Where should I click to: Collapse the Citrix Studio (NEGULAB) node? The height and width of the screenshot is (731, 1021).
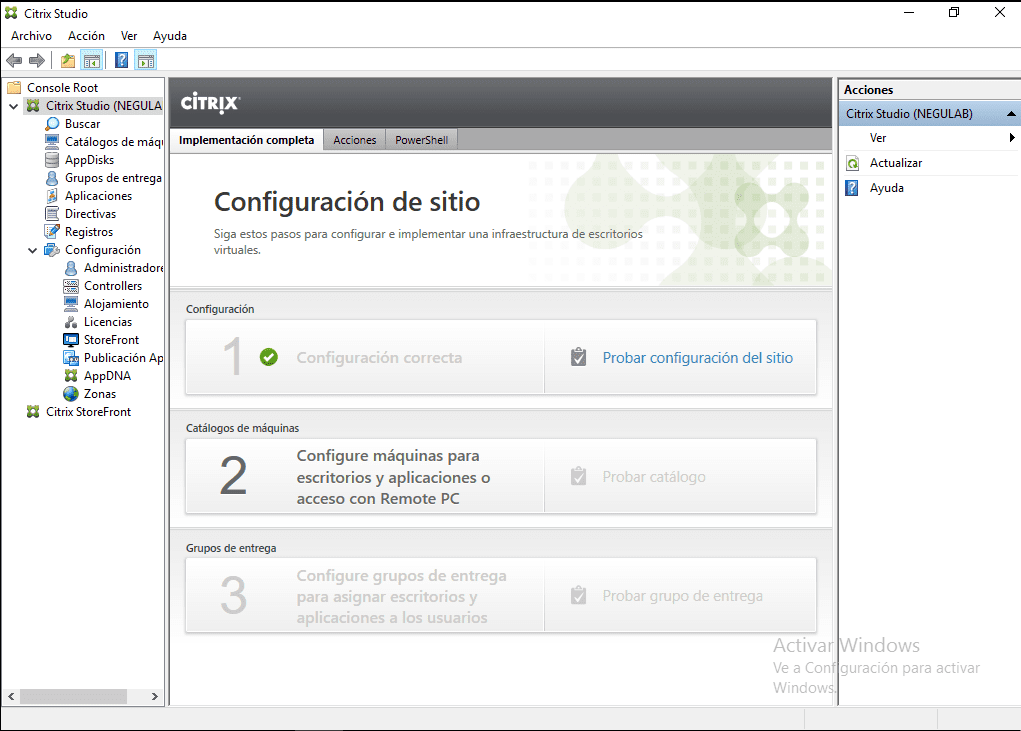(x=13, y=105)
